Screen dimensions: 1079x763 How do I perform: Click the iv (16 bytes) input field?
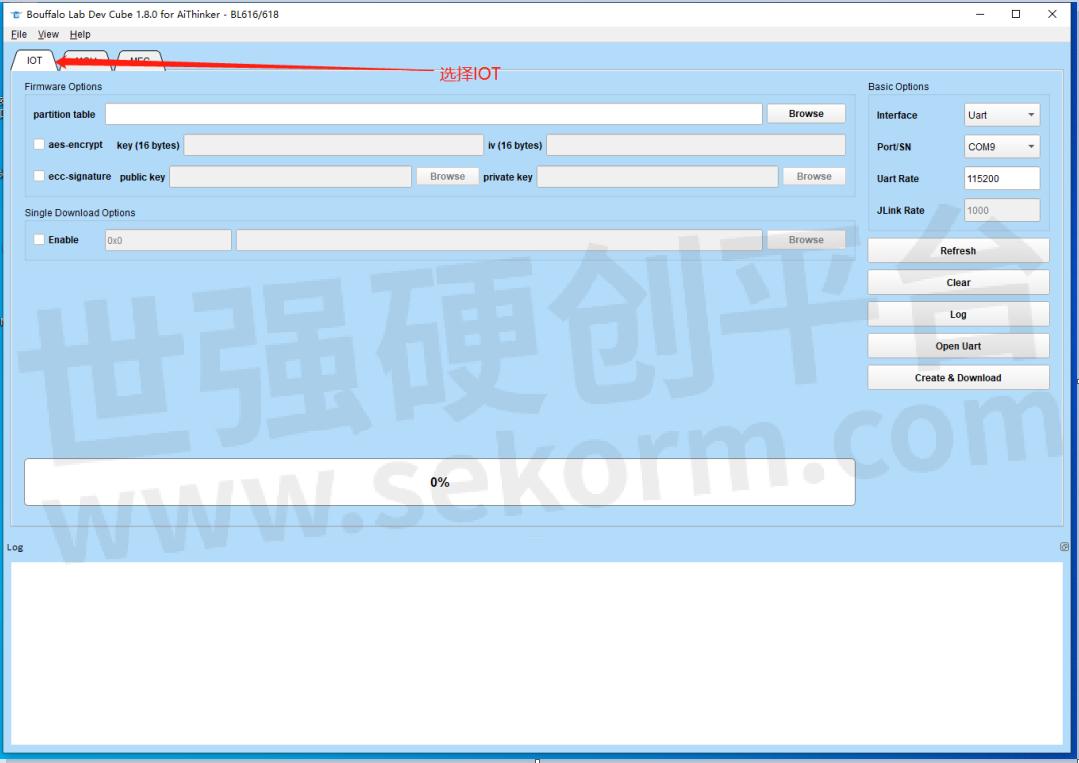tap(695, 144)
